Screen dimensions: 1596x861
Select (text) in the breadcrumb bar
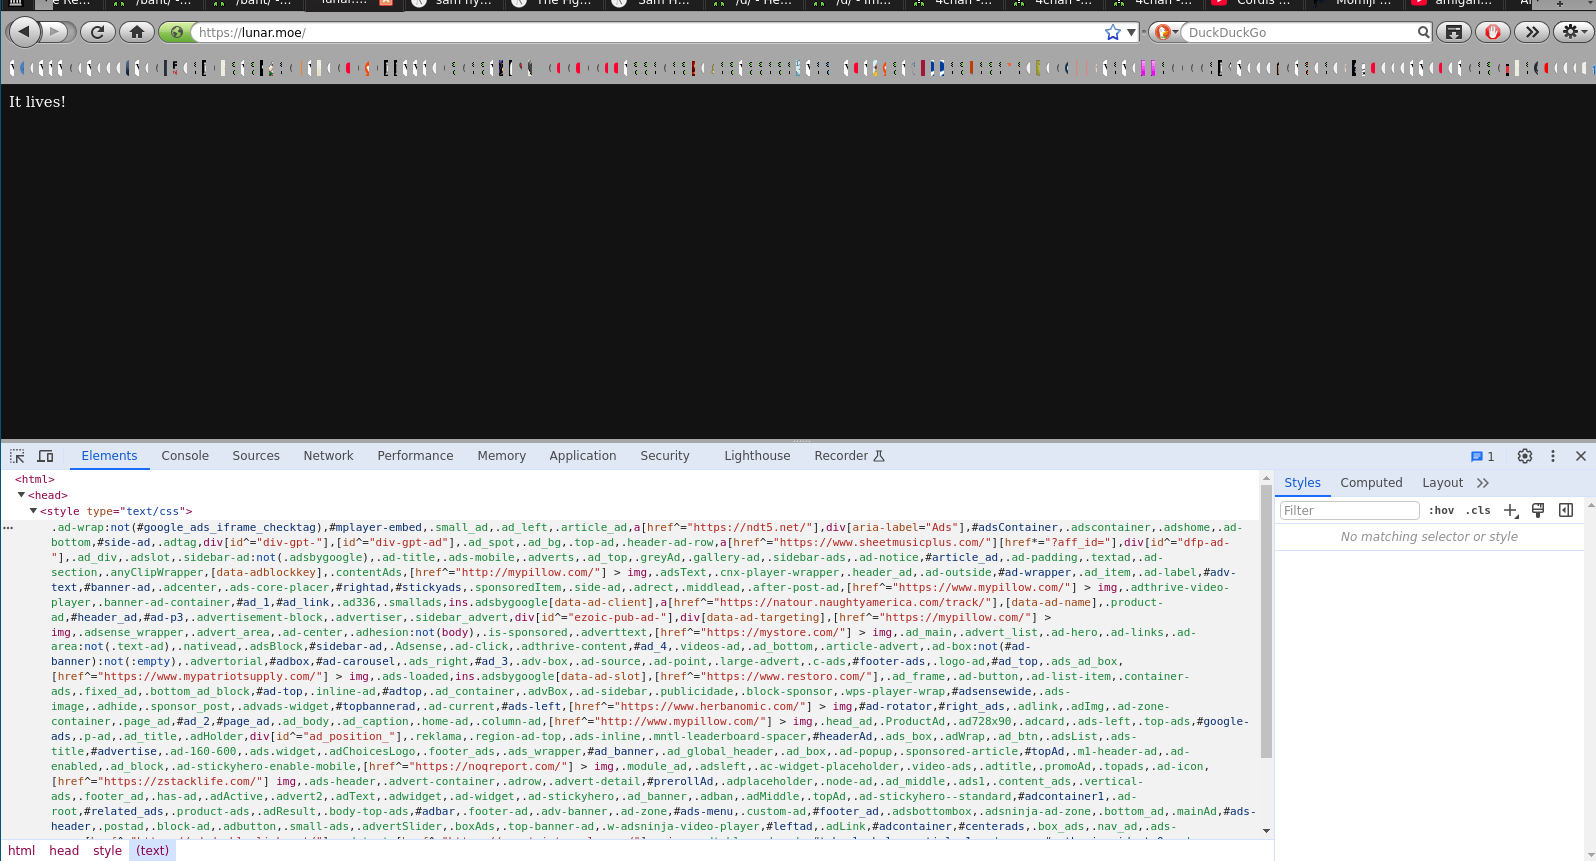click(153, 851)
